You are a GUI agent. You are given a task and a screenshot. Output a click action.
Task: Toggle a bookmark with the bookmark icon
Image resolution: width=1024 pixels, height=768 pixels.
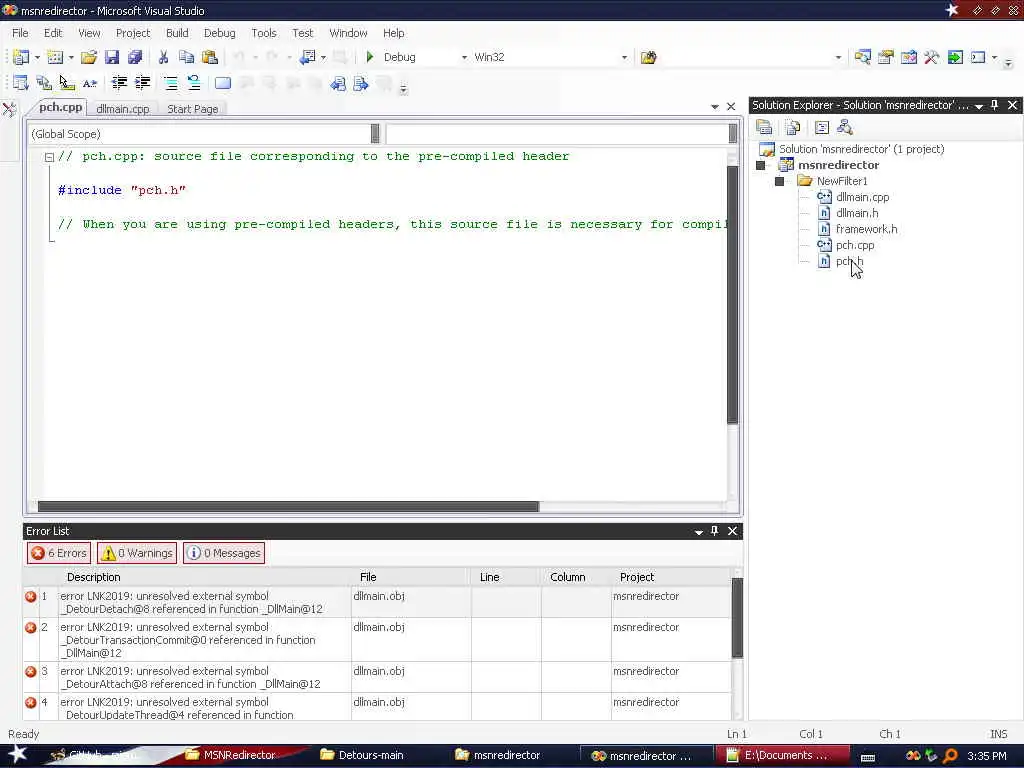click(x=223, y=83)
